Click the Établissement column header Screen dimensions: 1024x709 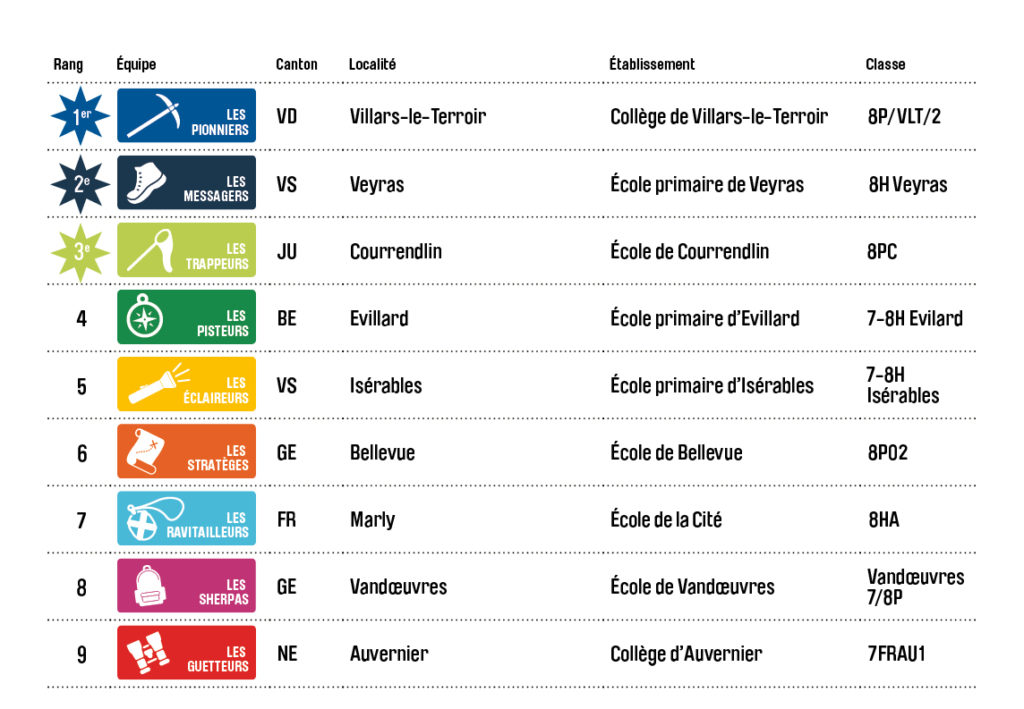point(652,65)
